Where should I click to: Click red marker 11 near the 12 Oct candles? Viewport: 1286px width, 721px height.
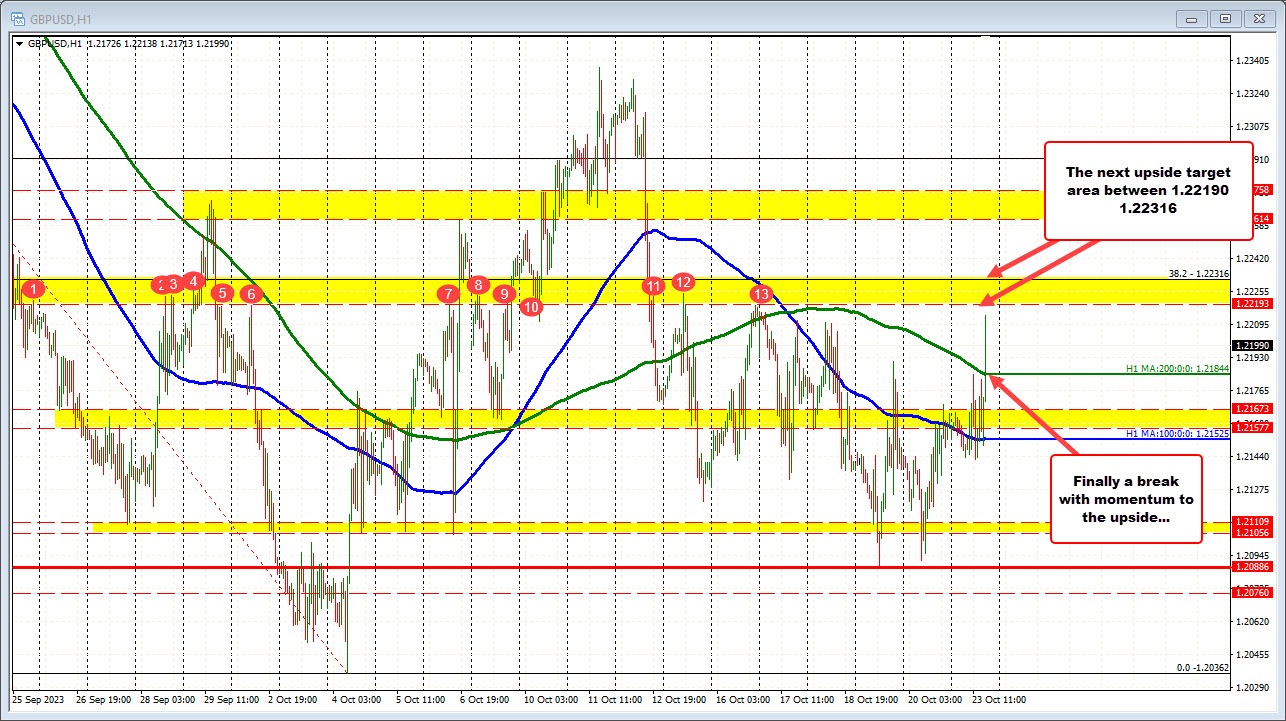[654, 286]
